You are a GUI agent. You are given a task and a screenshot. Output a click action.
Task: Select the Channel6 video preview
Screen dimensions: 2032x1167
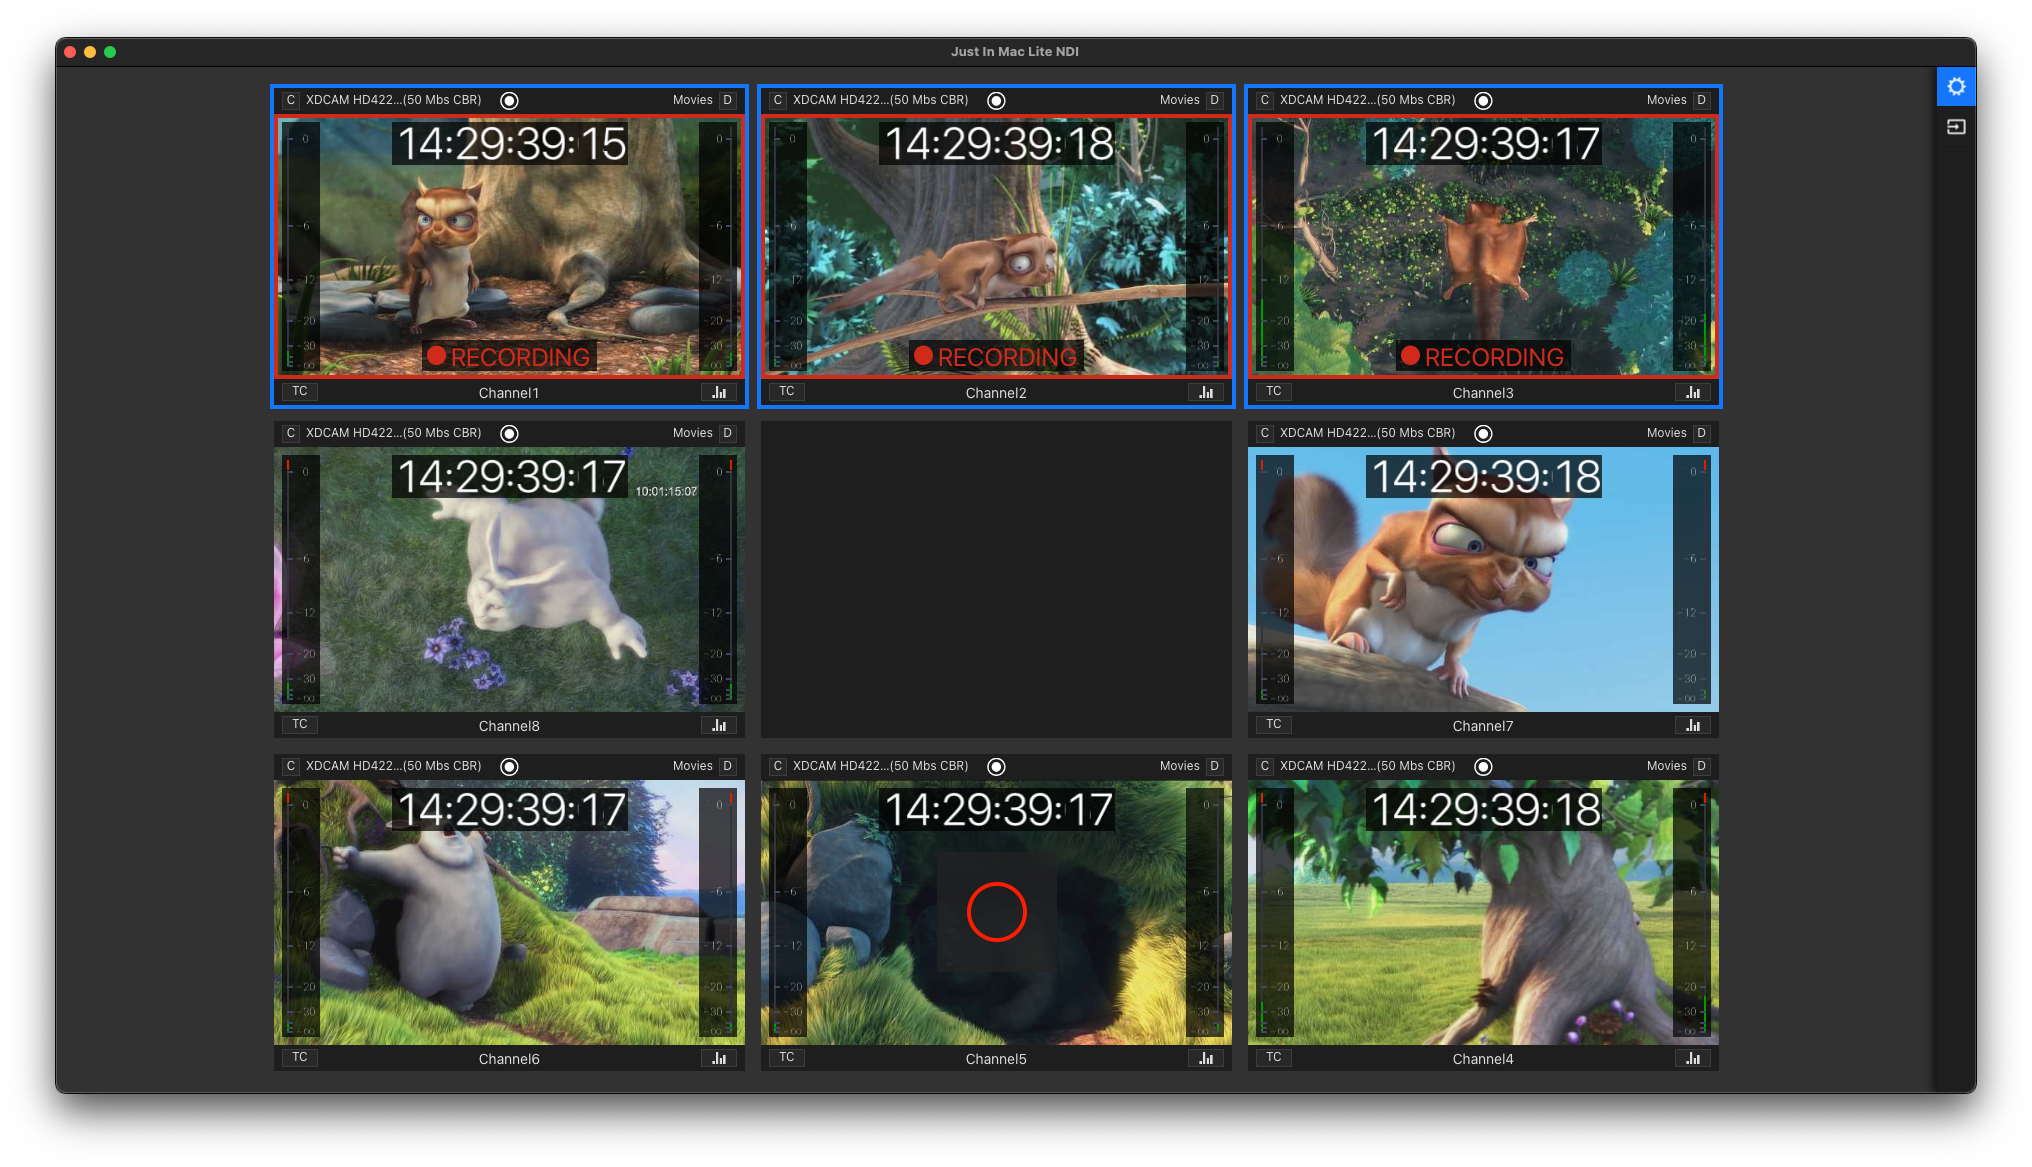click(x=509, y=912)
